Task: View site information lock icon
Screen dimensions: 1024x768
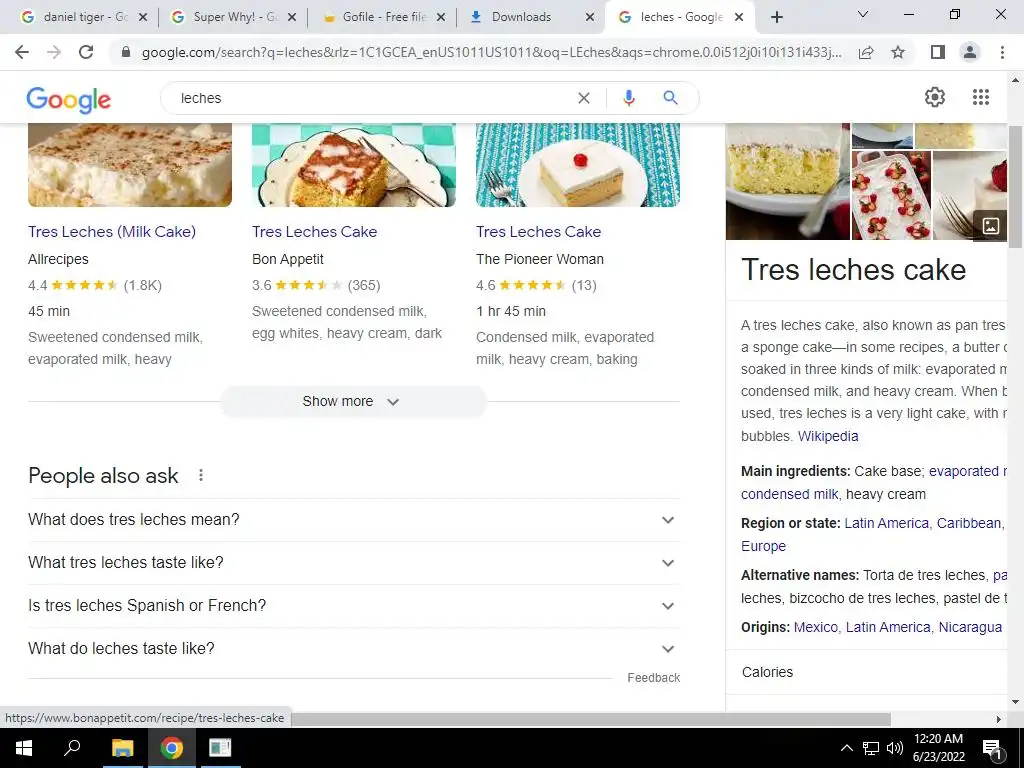Action: pyautogui.click(x=126, y=52)
